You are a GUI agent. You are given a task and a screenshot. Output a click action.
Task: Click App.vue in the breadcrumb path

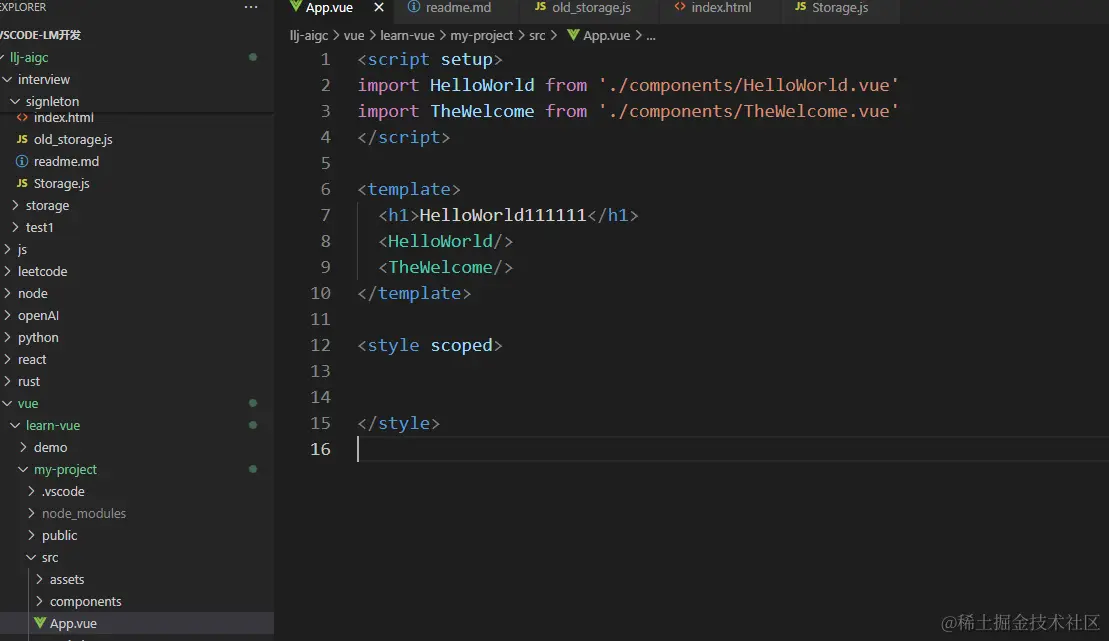coord(606,35)
